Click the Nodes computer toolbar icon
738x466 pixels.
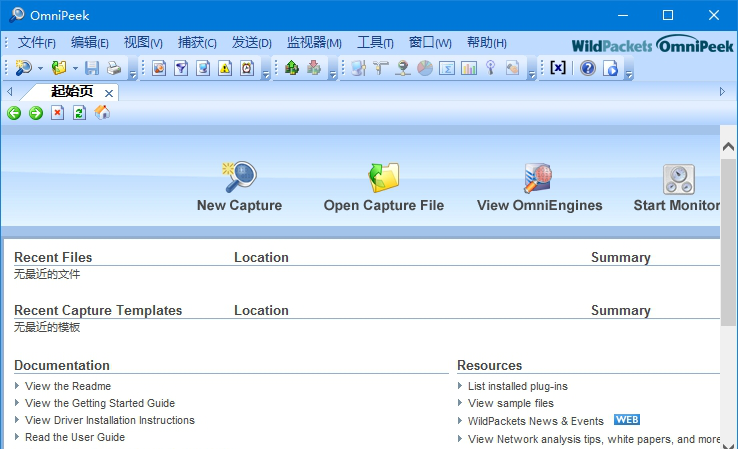point(359,68)
